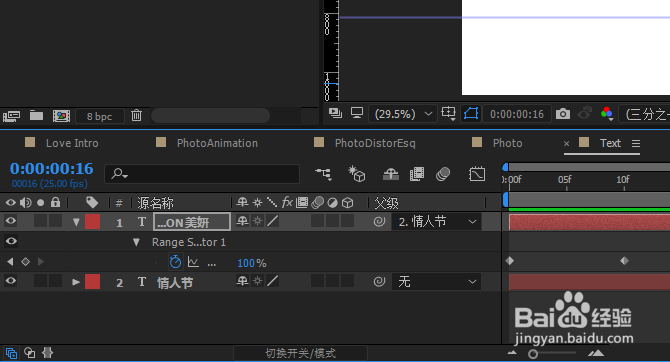Add or remove keyframe at current time
This screenshot has height=362, width=670.
25,262
